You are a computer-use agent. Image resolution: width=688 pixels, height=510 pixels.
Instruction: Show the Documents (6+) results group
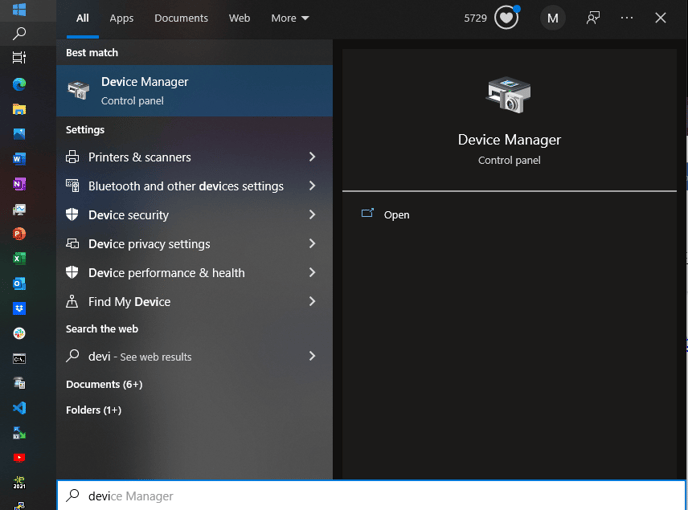pyautogui.click(x=104, y=384)
